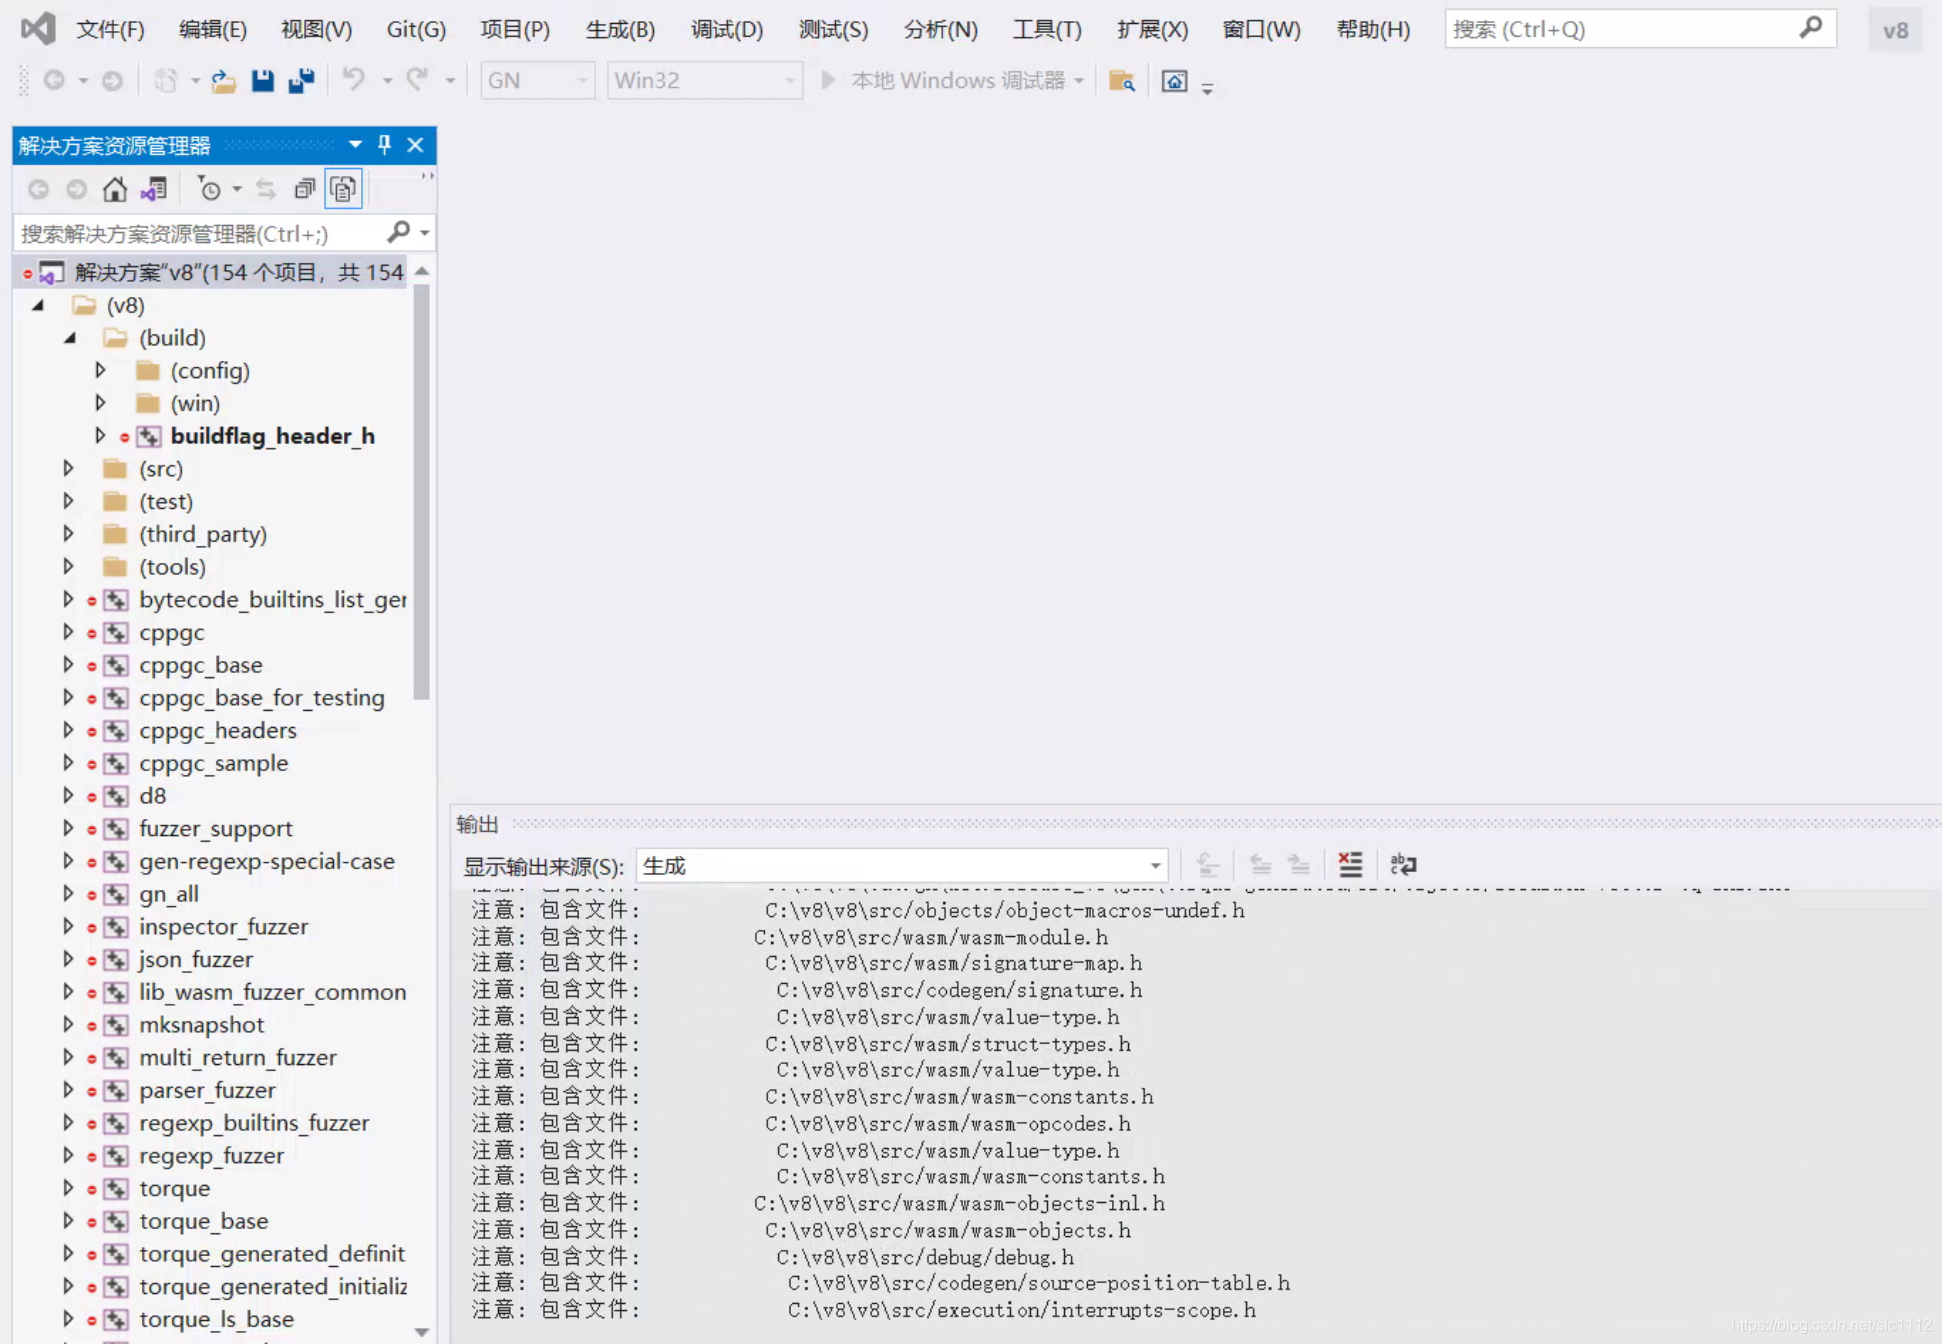Switch between solution and folder views
The image size is (1942, 1344).
(x=153, y=189)
